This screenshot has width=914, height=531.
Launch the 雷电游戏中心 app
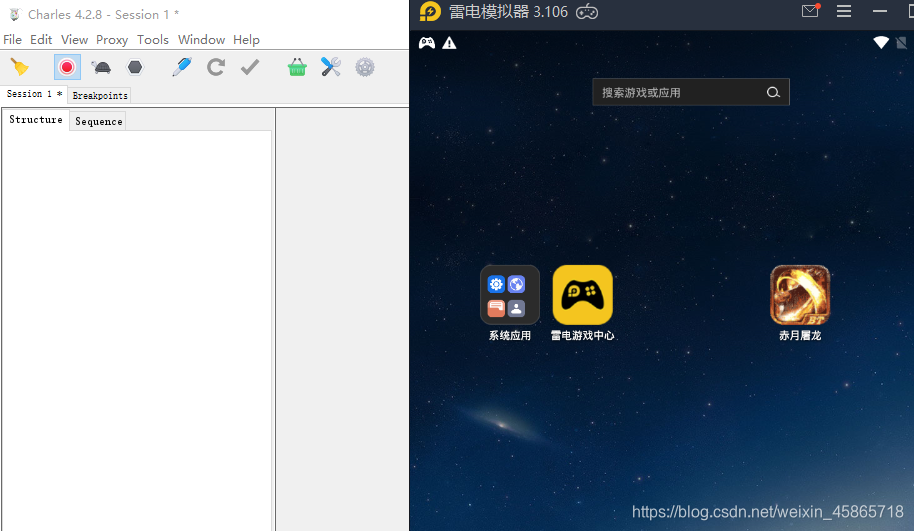pyautogui.click(x=582, y=295)
